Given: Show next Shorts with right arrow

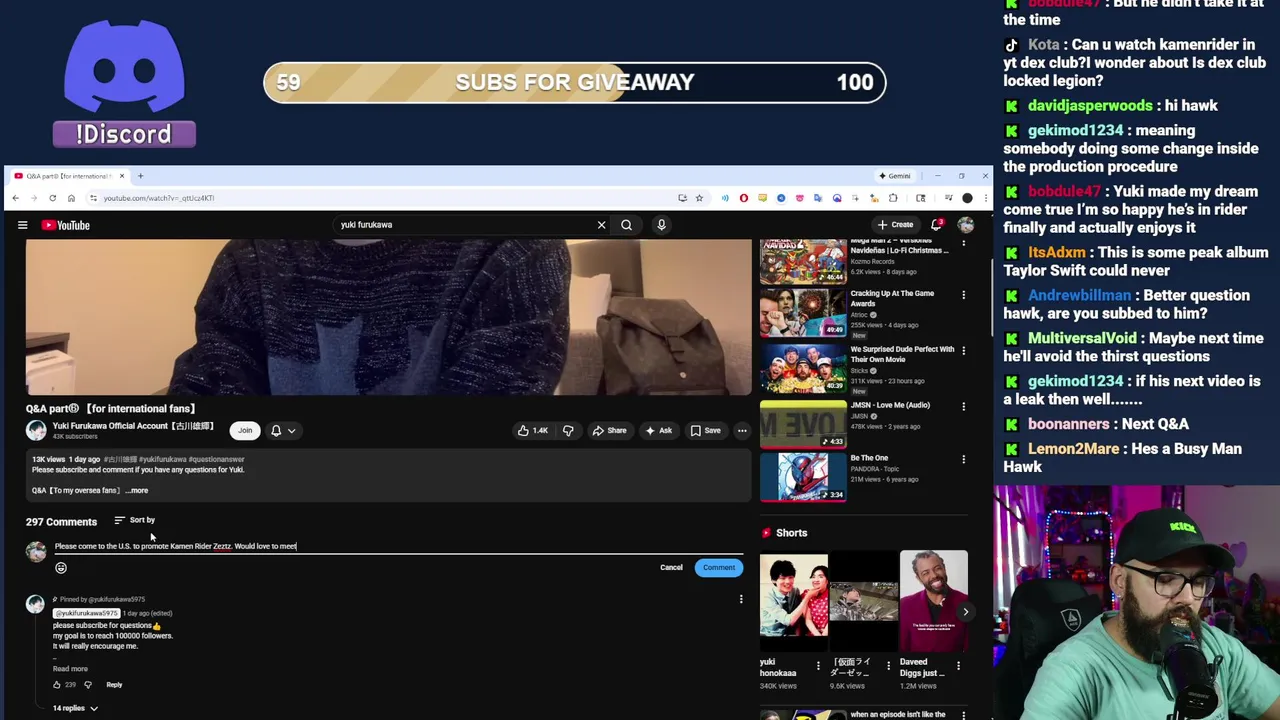Looking at the screenshot, I should point(965,612).
